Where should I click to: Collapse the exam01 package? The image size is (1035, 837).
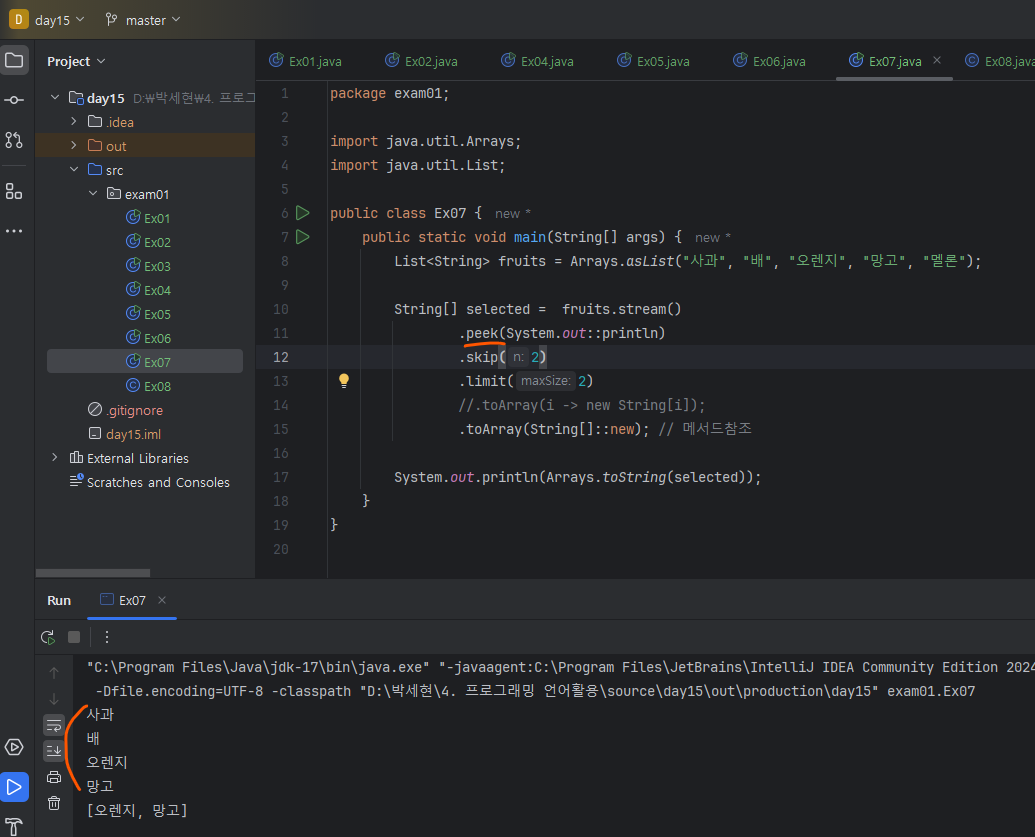click(93, 193)
